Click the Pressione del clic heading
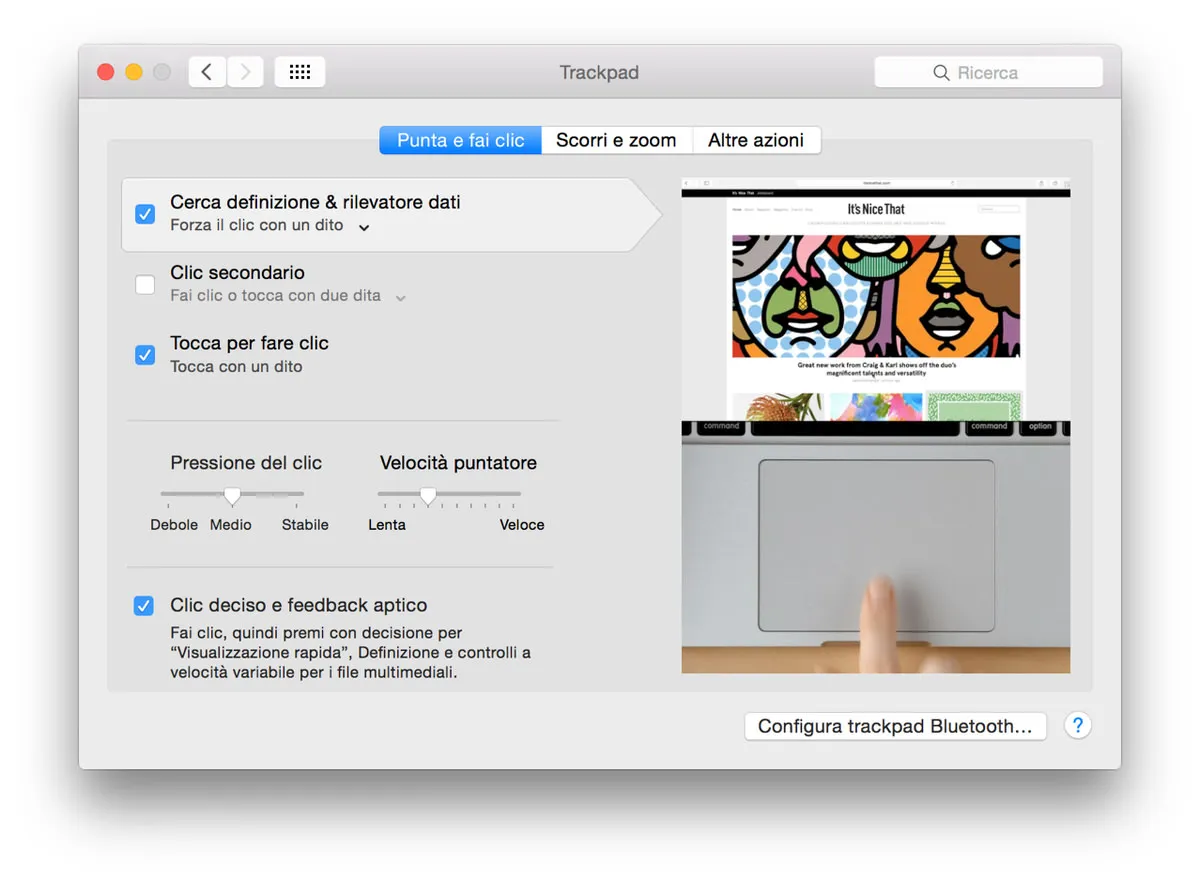This screenshot has width=1200, height=882. (x=246, y=463)
